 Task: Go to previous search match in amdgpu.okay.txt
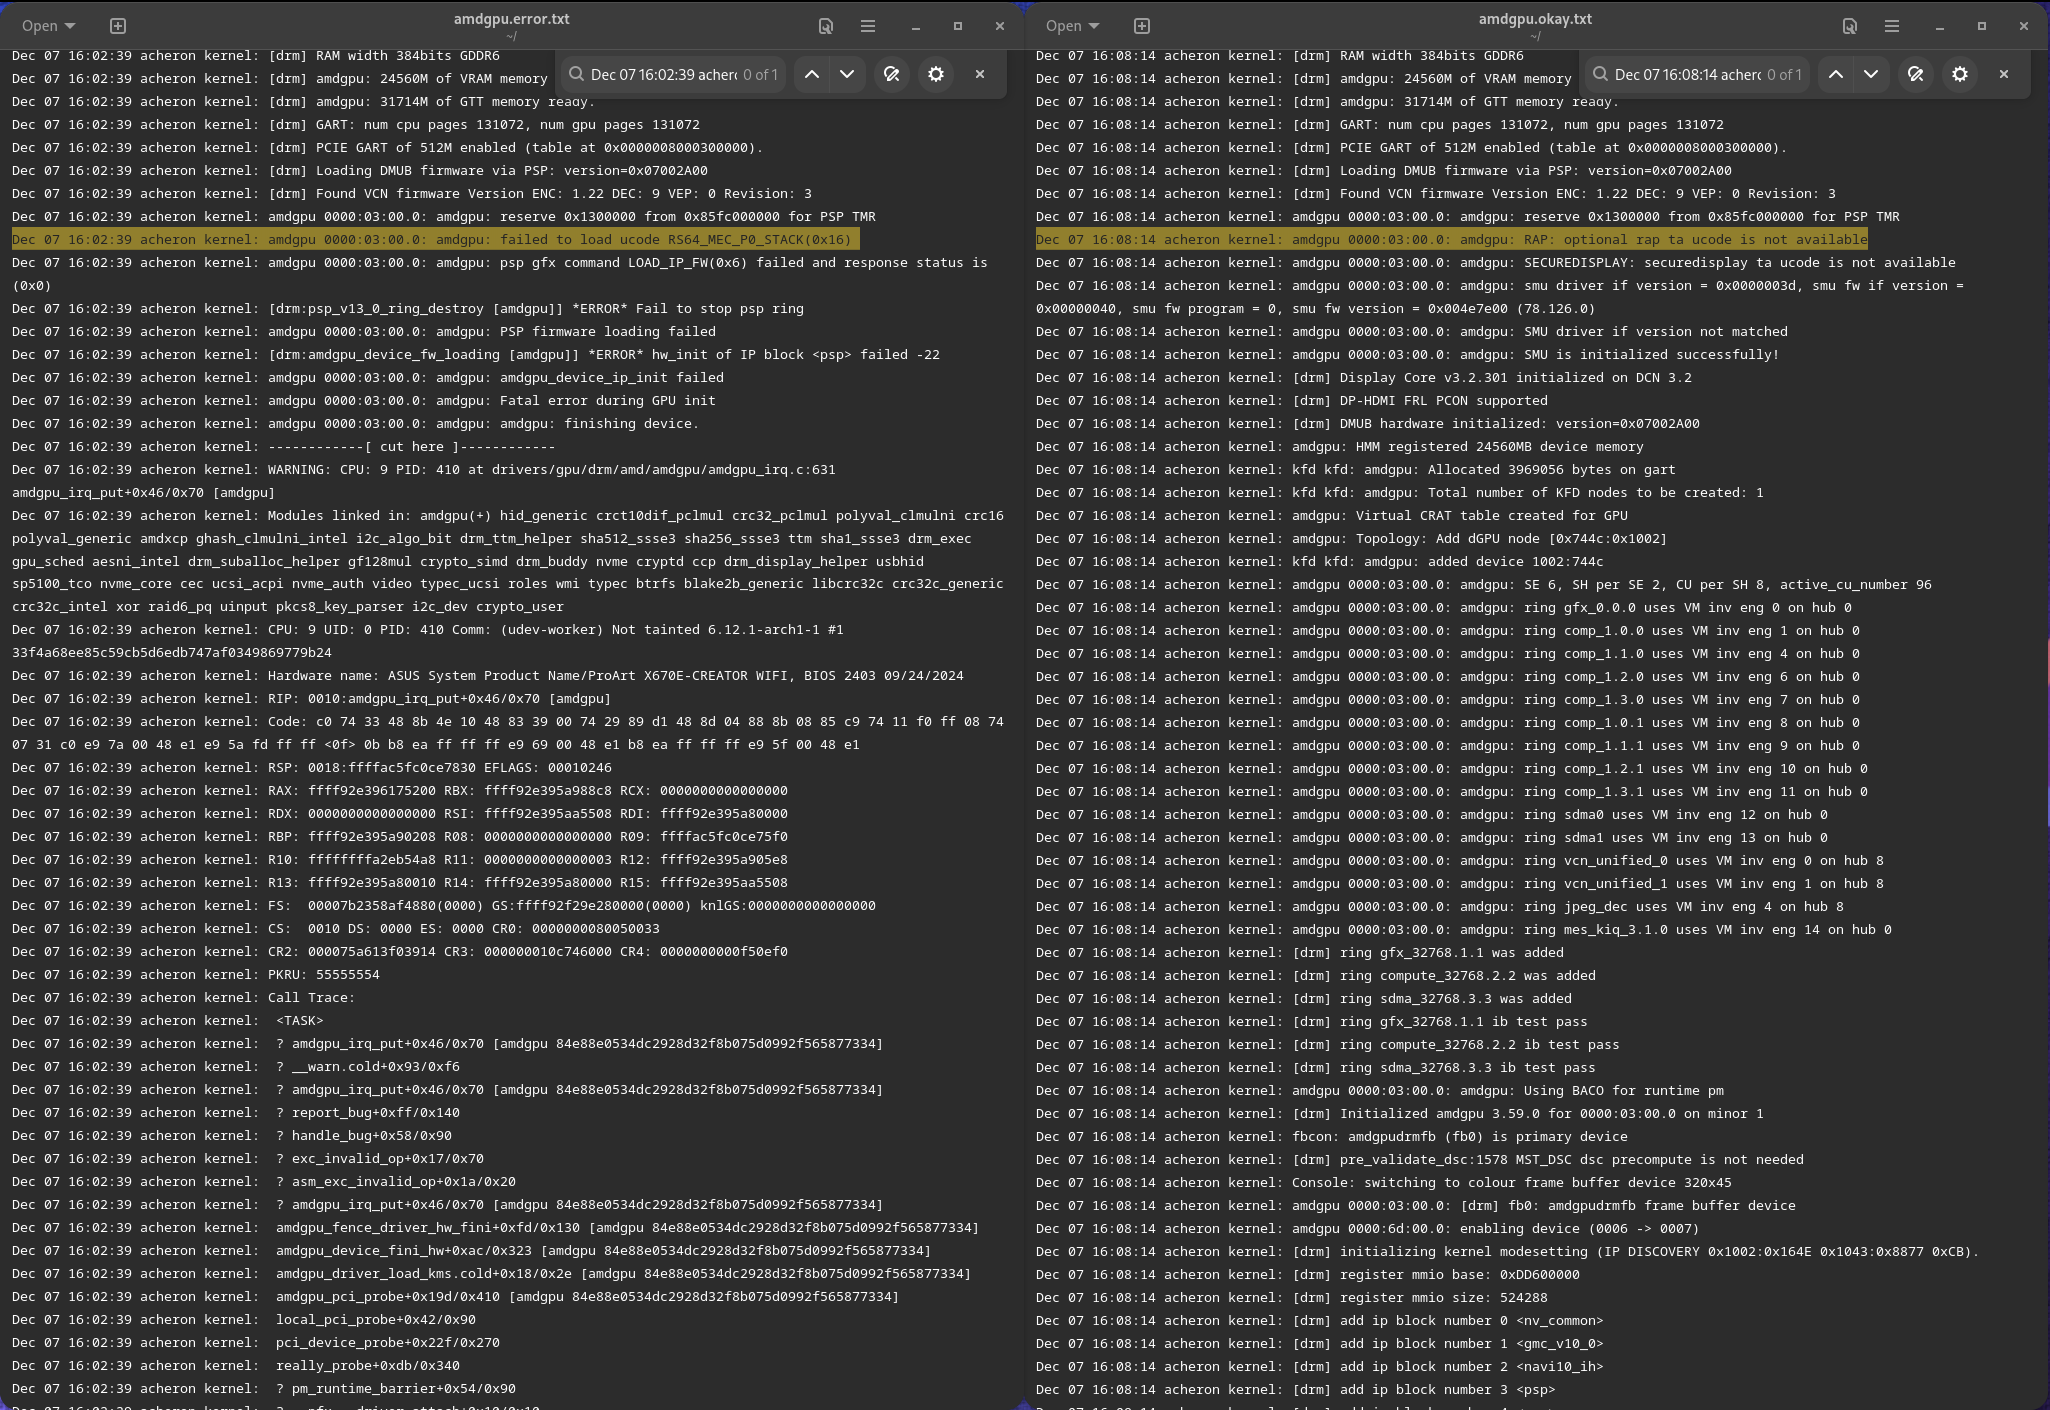1836,74
